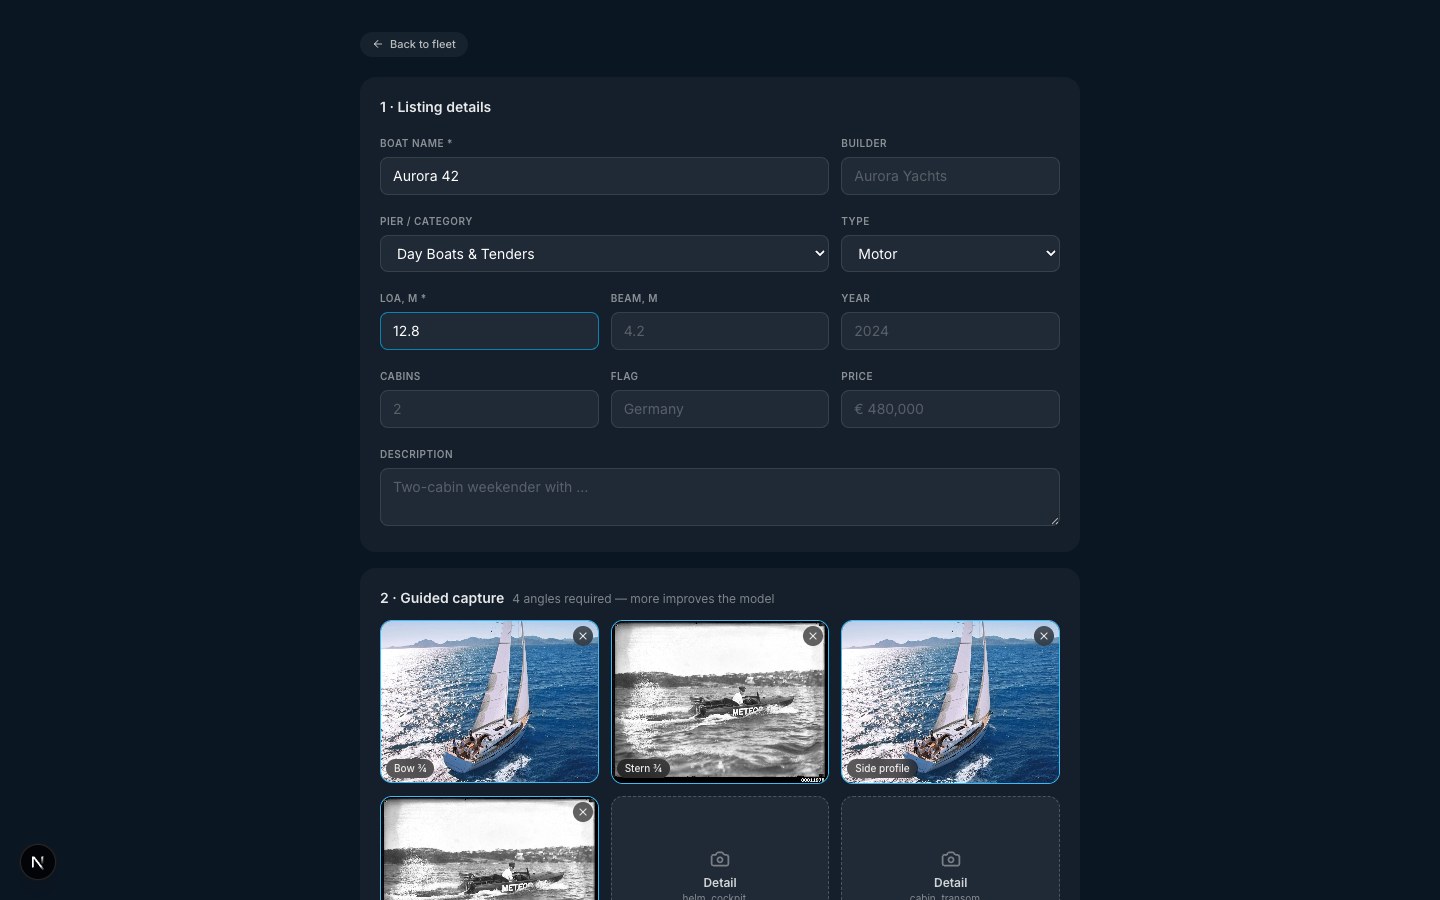This screenshot has width=1440, height=900.
Task: Select the Bow ¾ sailboat thumbnail
Action: click(x=489, y=702)
